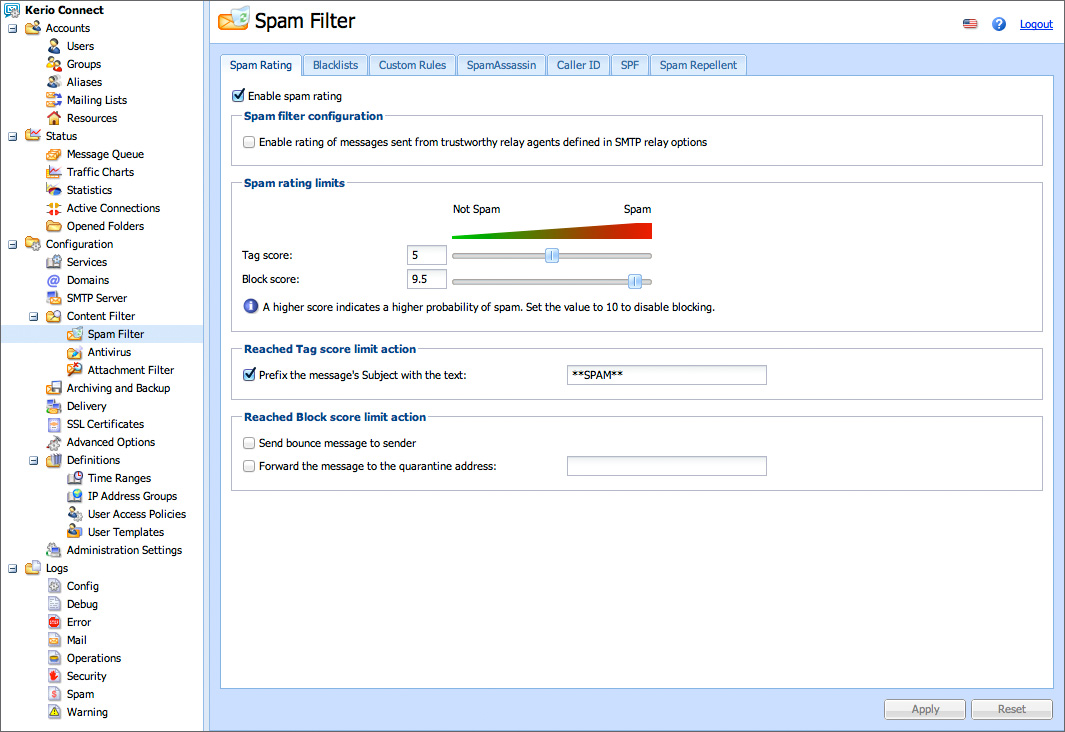Click the Aliases icon

coord(54,82)
